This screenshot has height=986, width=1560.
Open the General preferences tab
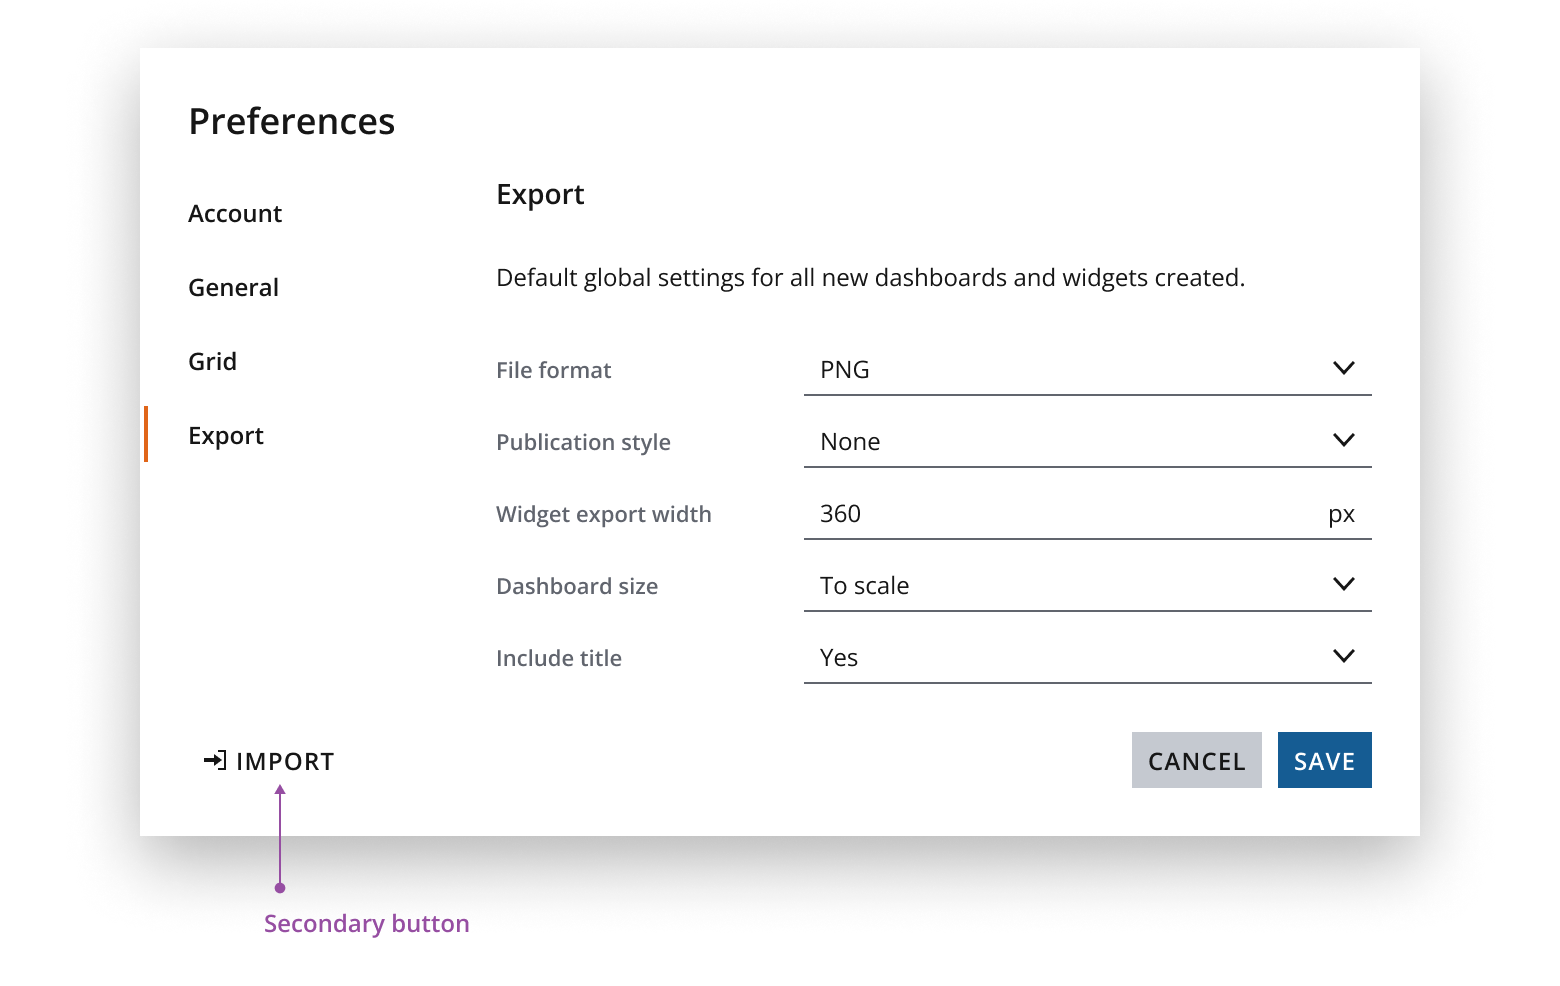(233, 288)
